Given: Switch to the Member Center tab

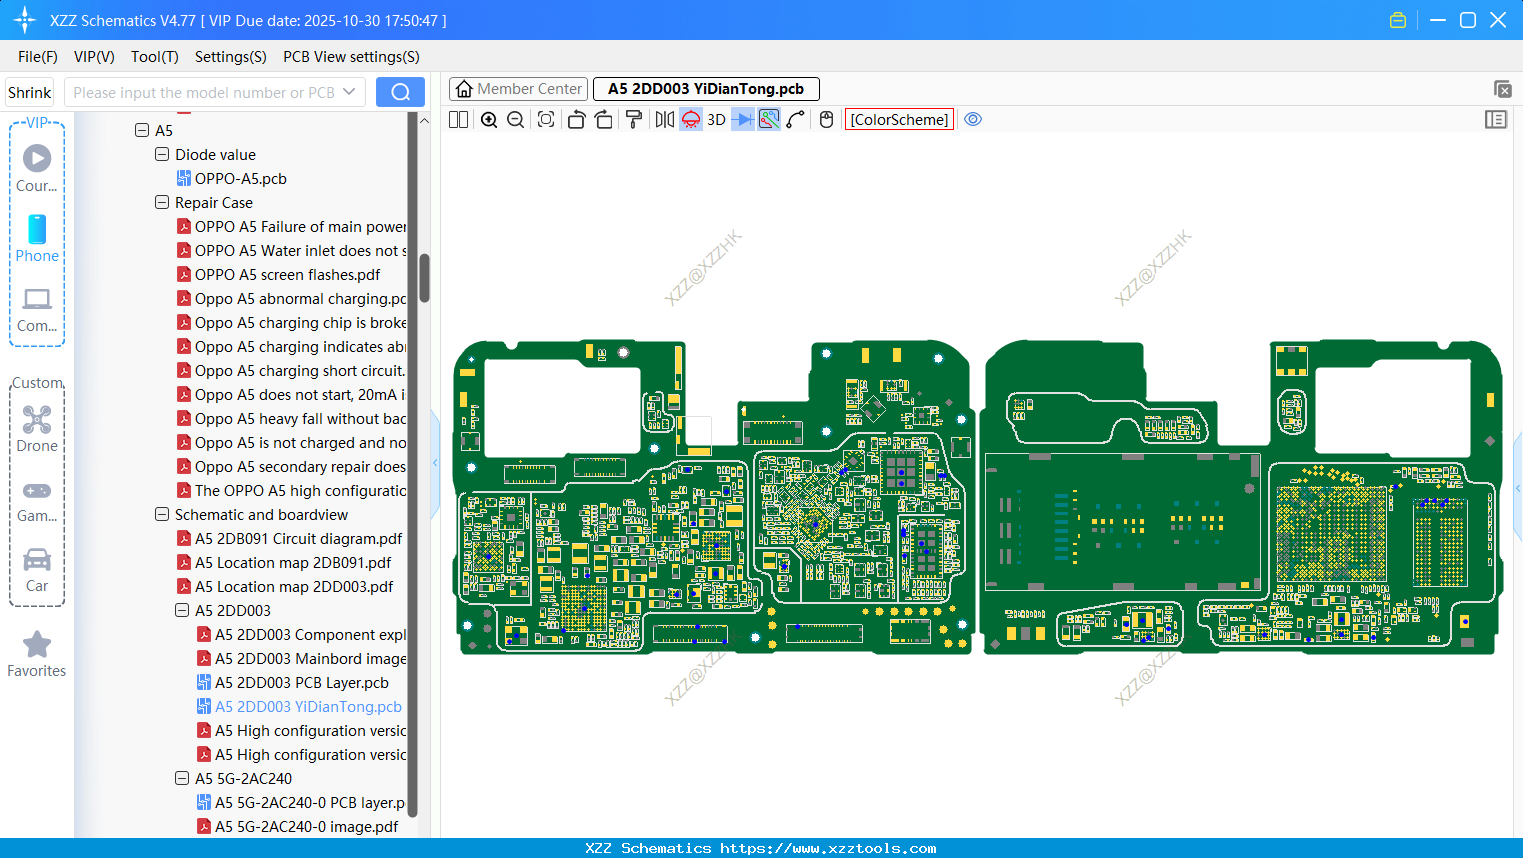Looking at the screenshot, I should [518, 89].
